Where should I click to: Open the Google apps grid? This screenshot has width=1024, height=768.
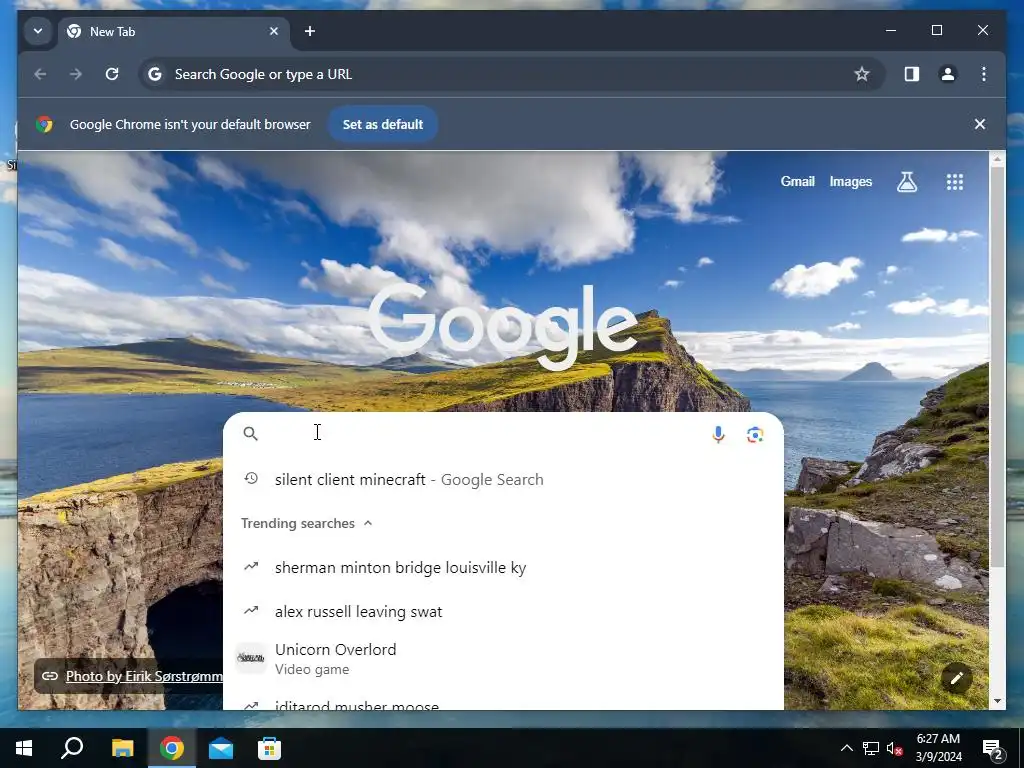click(x=955, y=182)
